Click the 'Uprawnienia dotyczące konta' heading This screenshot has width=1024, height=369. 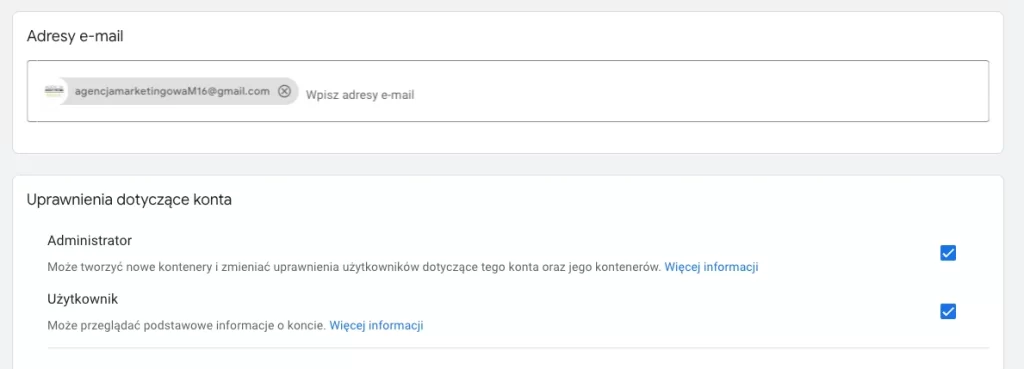click(129, 200)
